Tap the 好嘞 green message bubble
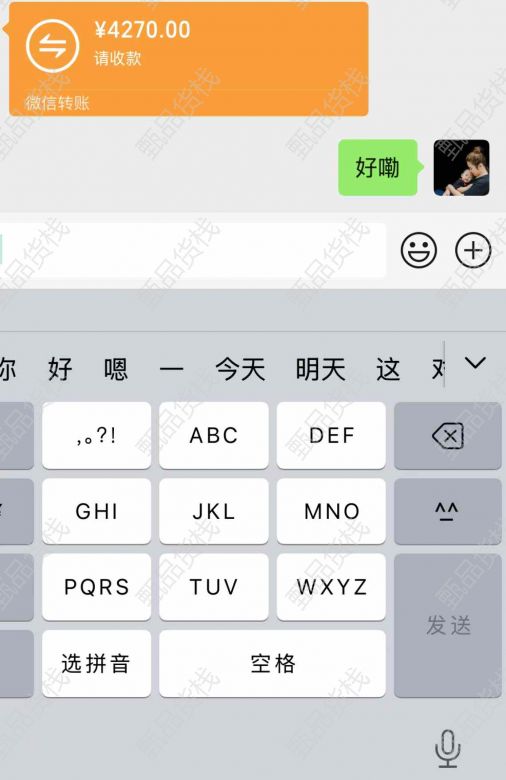506x780 pixels. click(380, 168)
